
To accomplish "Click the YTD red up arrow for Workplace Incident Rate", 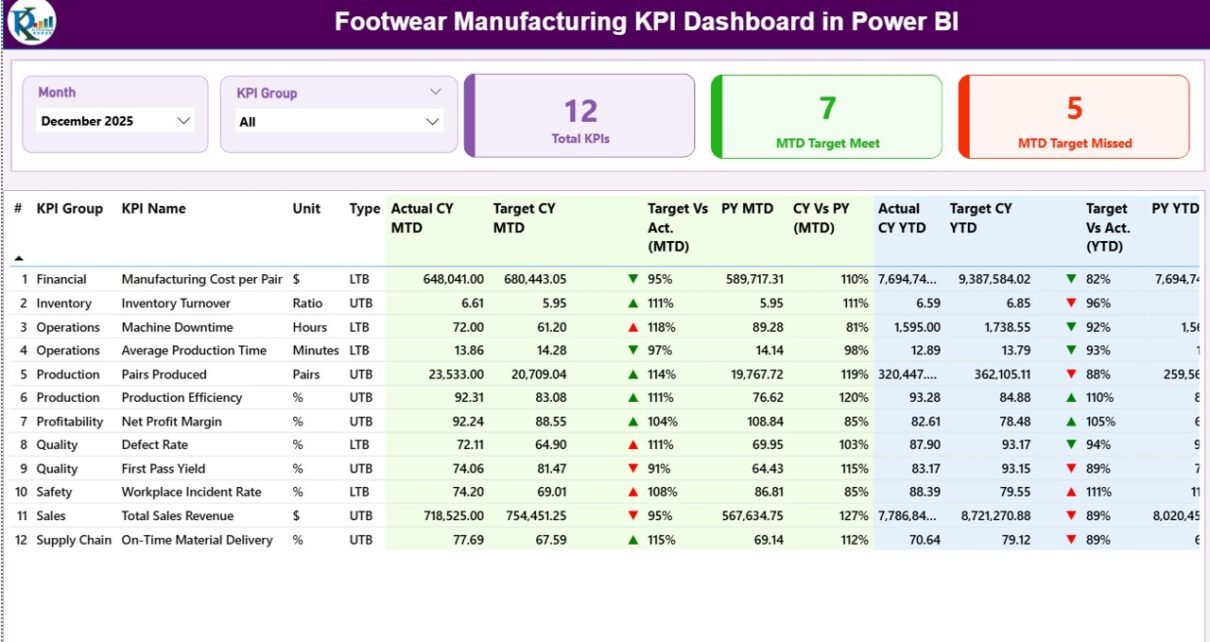I will click(1071, 492).
